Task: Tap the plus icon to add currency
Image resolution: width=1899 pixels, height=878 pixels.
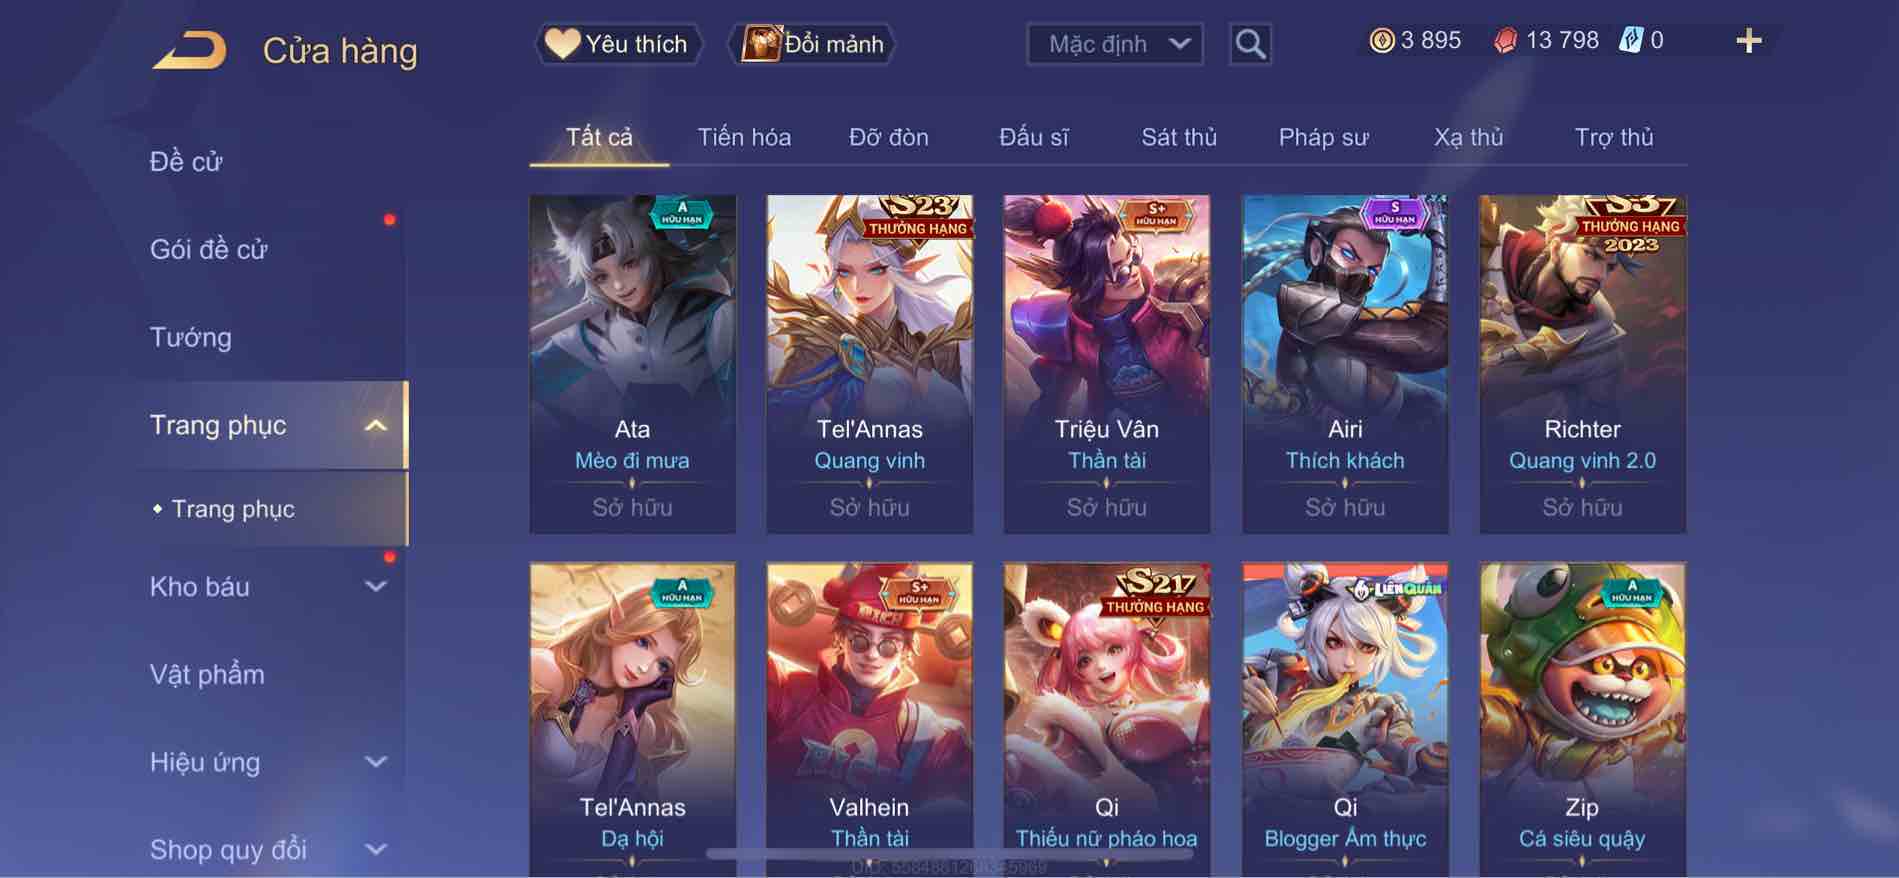Action: (x=1748, y=41)
